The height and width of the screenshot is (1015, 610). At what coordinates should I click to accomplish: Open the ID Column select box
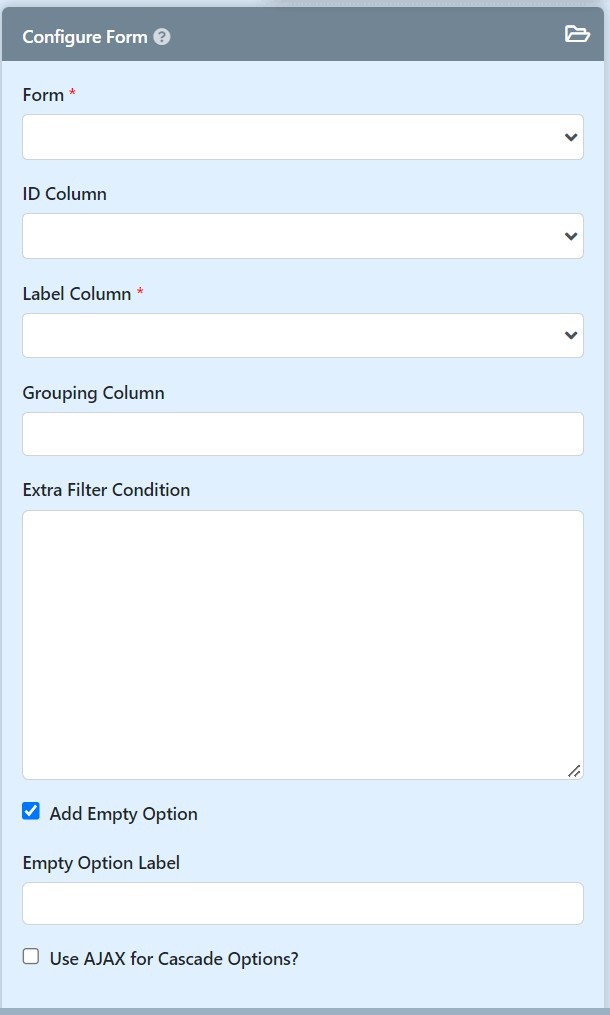coord(303,236)
